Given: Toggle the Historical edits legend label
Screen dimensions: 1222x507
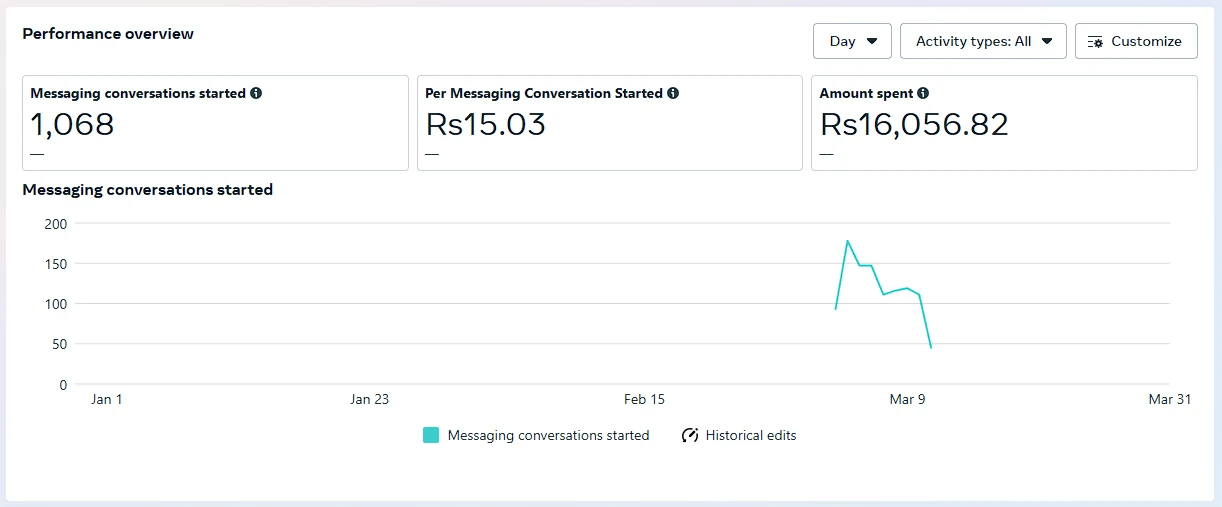Looking at the screenshot, I should point(751,435).
